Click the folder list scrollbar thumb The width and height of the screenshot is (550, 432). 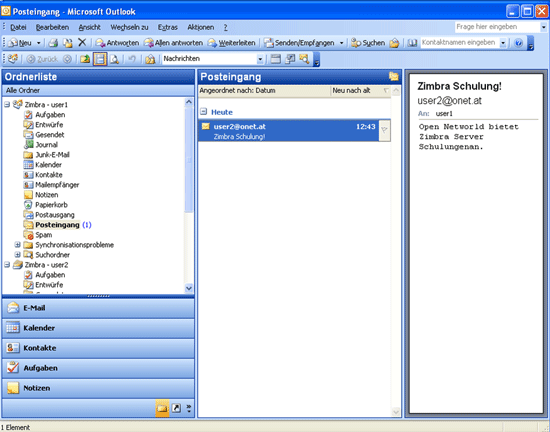click(x=188, y=160)
